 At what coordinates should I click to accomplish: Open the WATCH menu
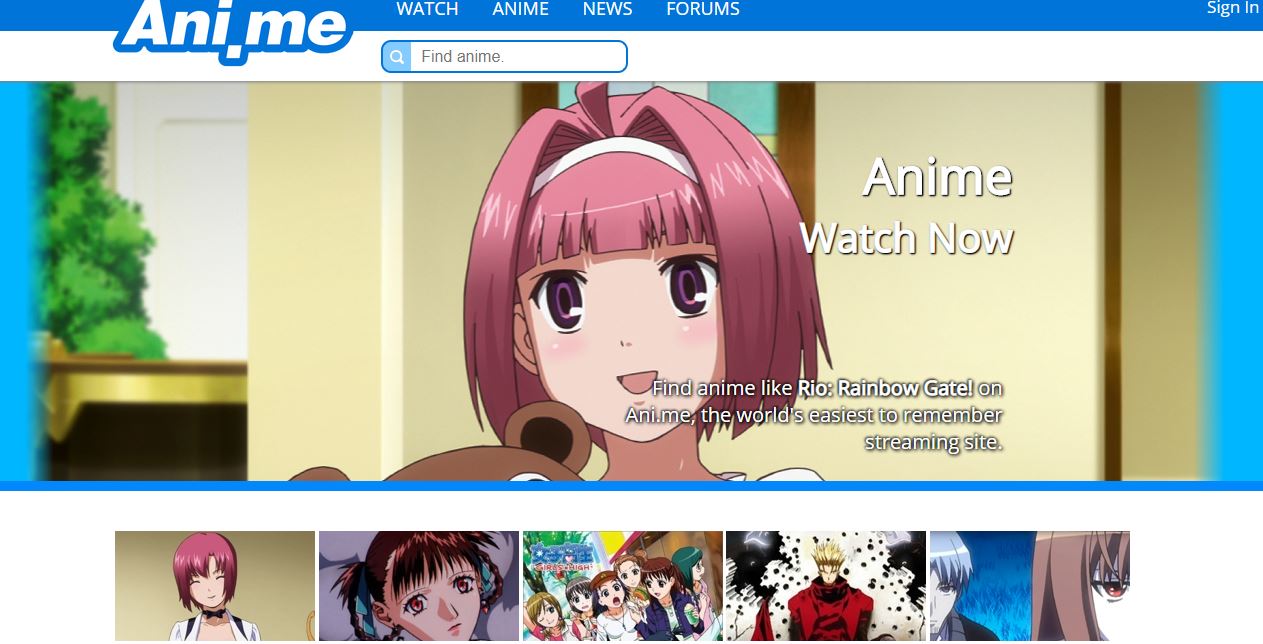[427, 9]
